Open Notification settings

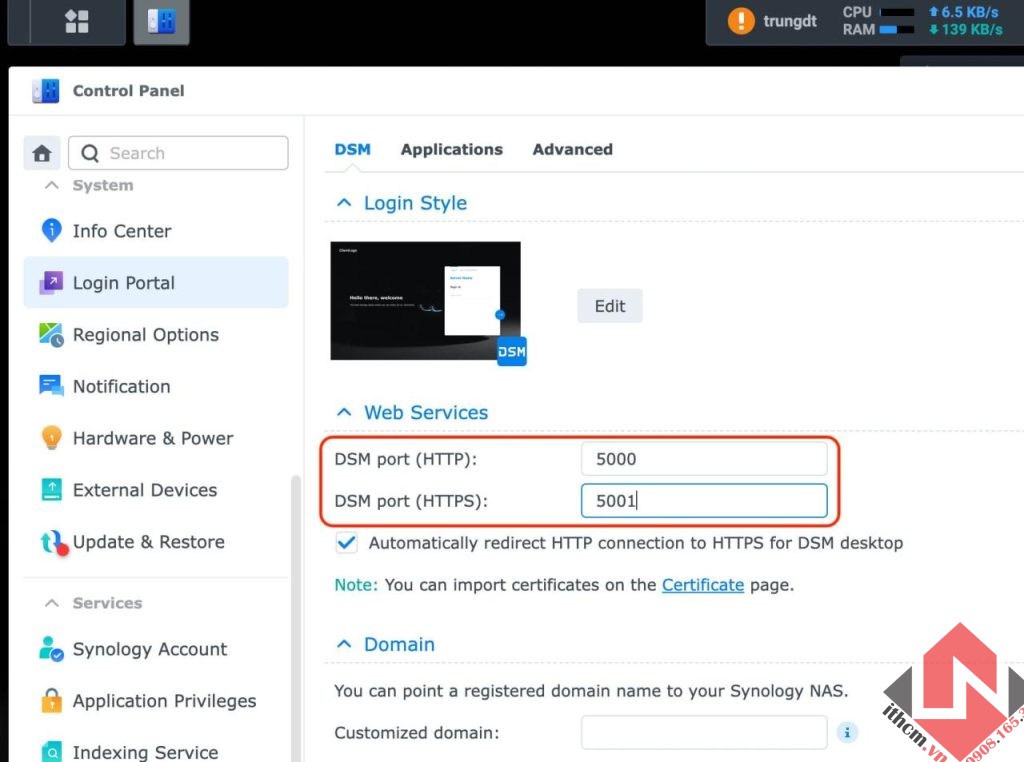tap(121, 386)
